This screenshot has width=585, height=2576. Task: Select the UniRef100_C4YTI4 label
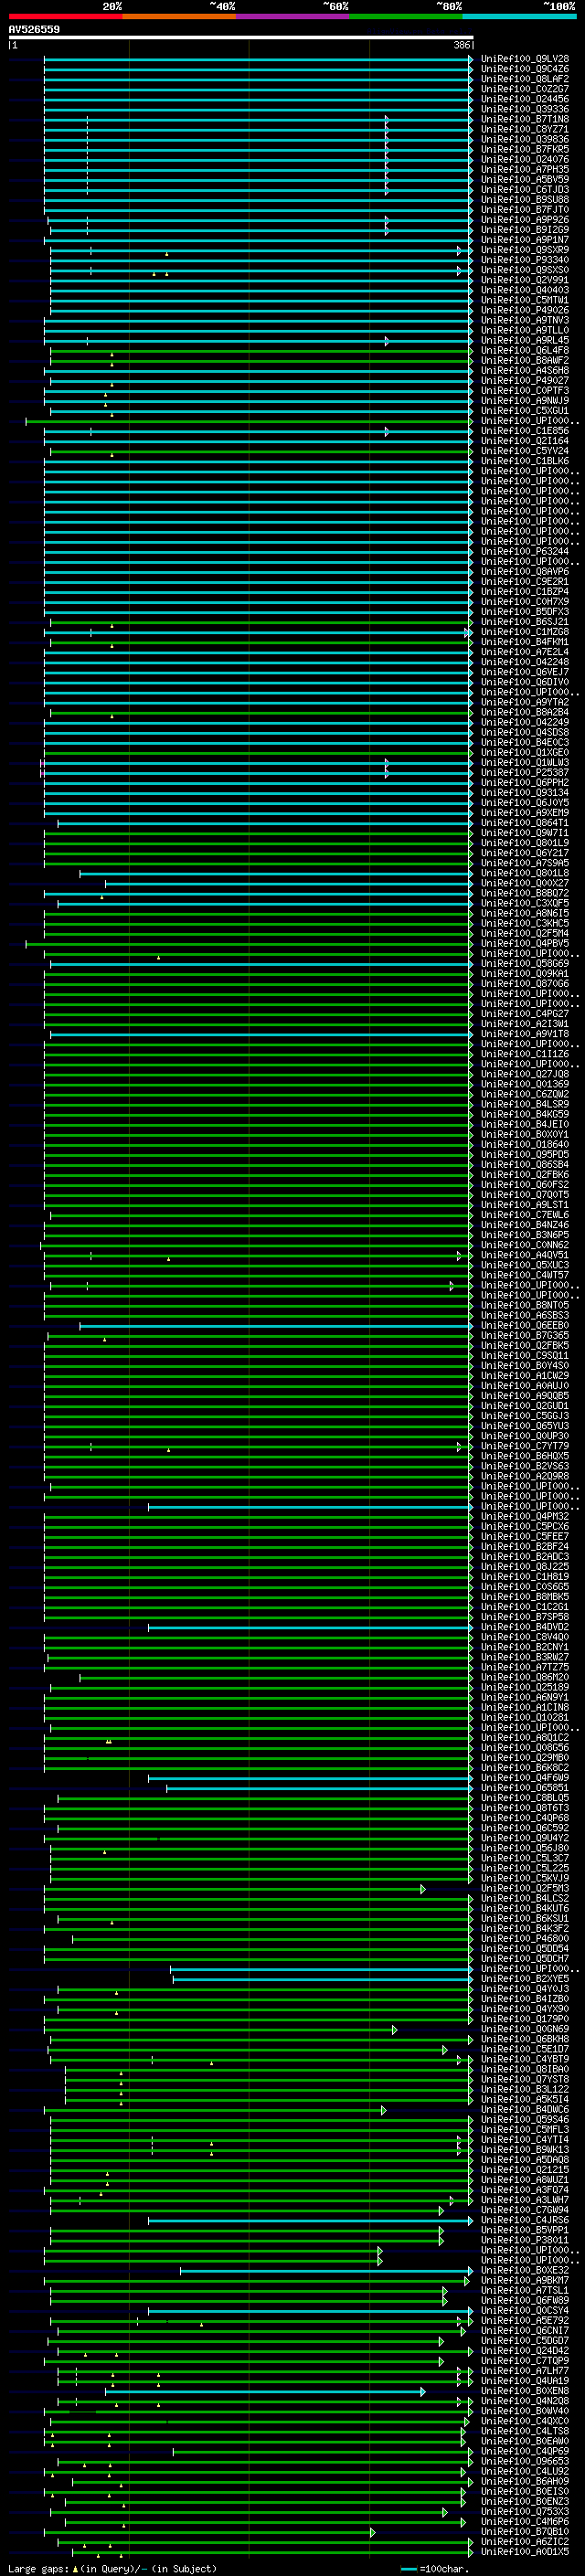click(525, 2139)
